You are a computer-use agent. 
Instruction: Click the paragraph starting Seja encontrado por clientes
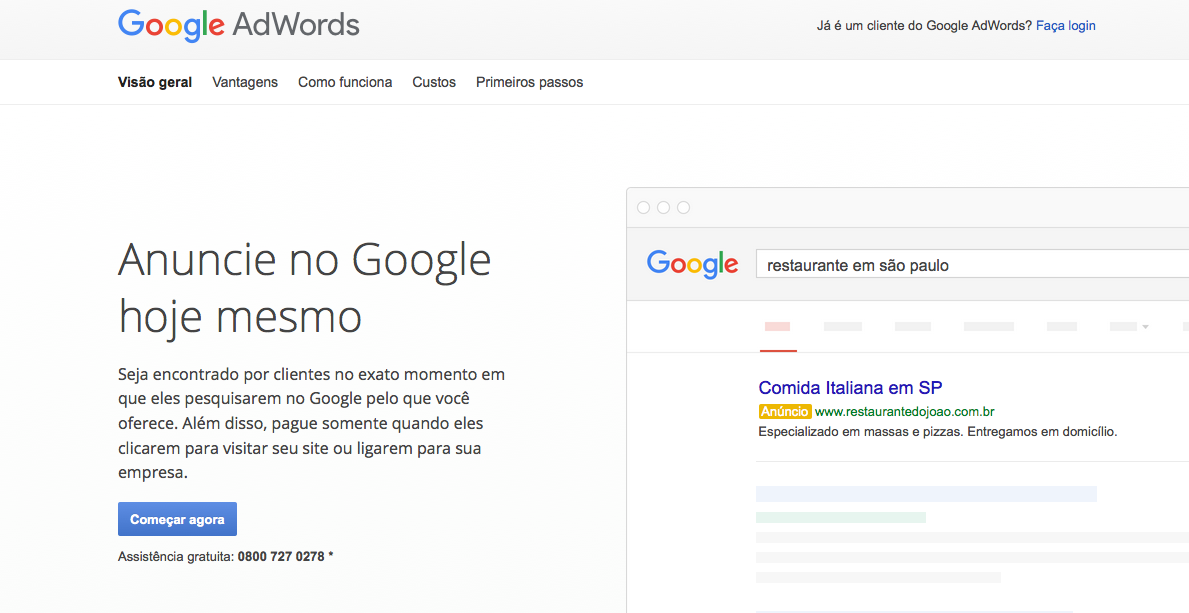click(311, 423)
